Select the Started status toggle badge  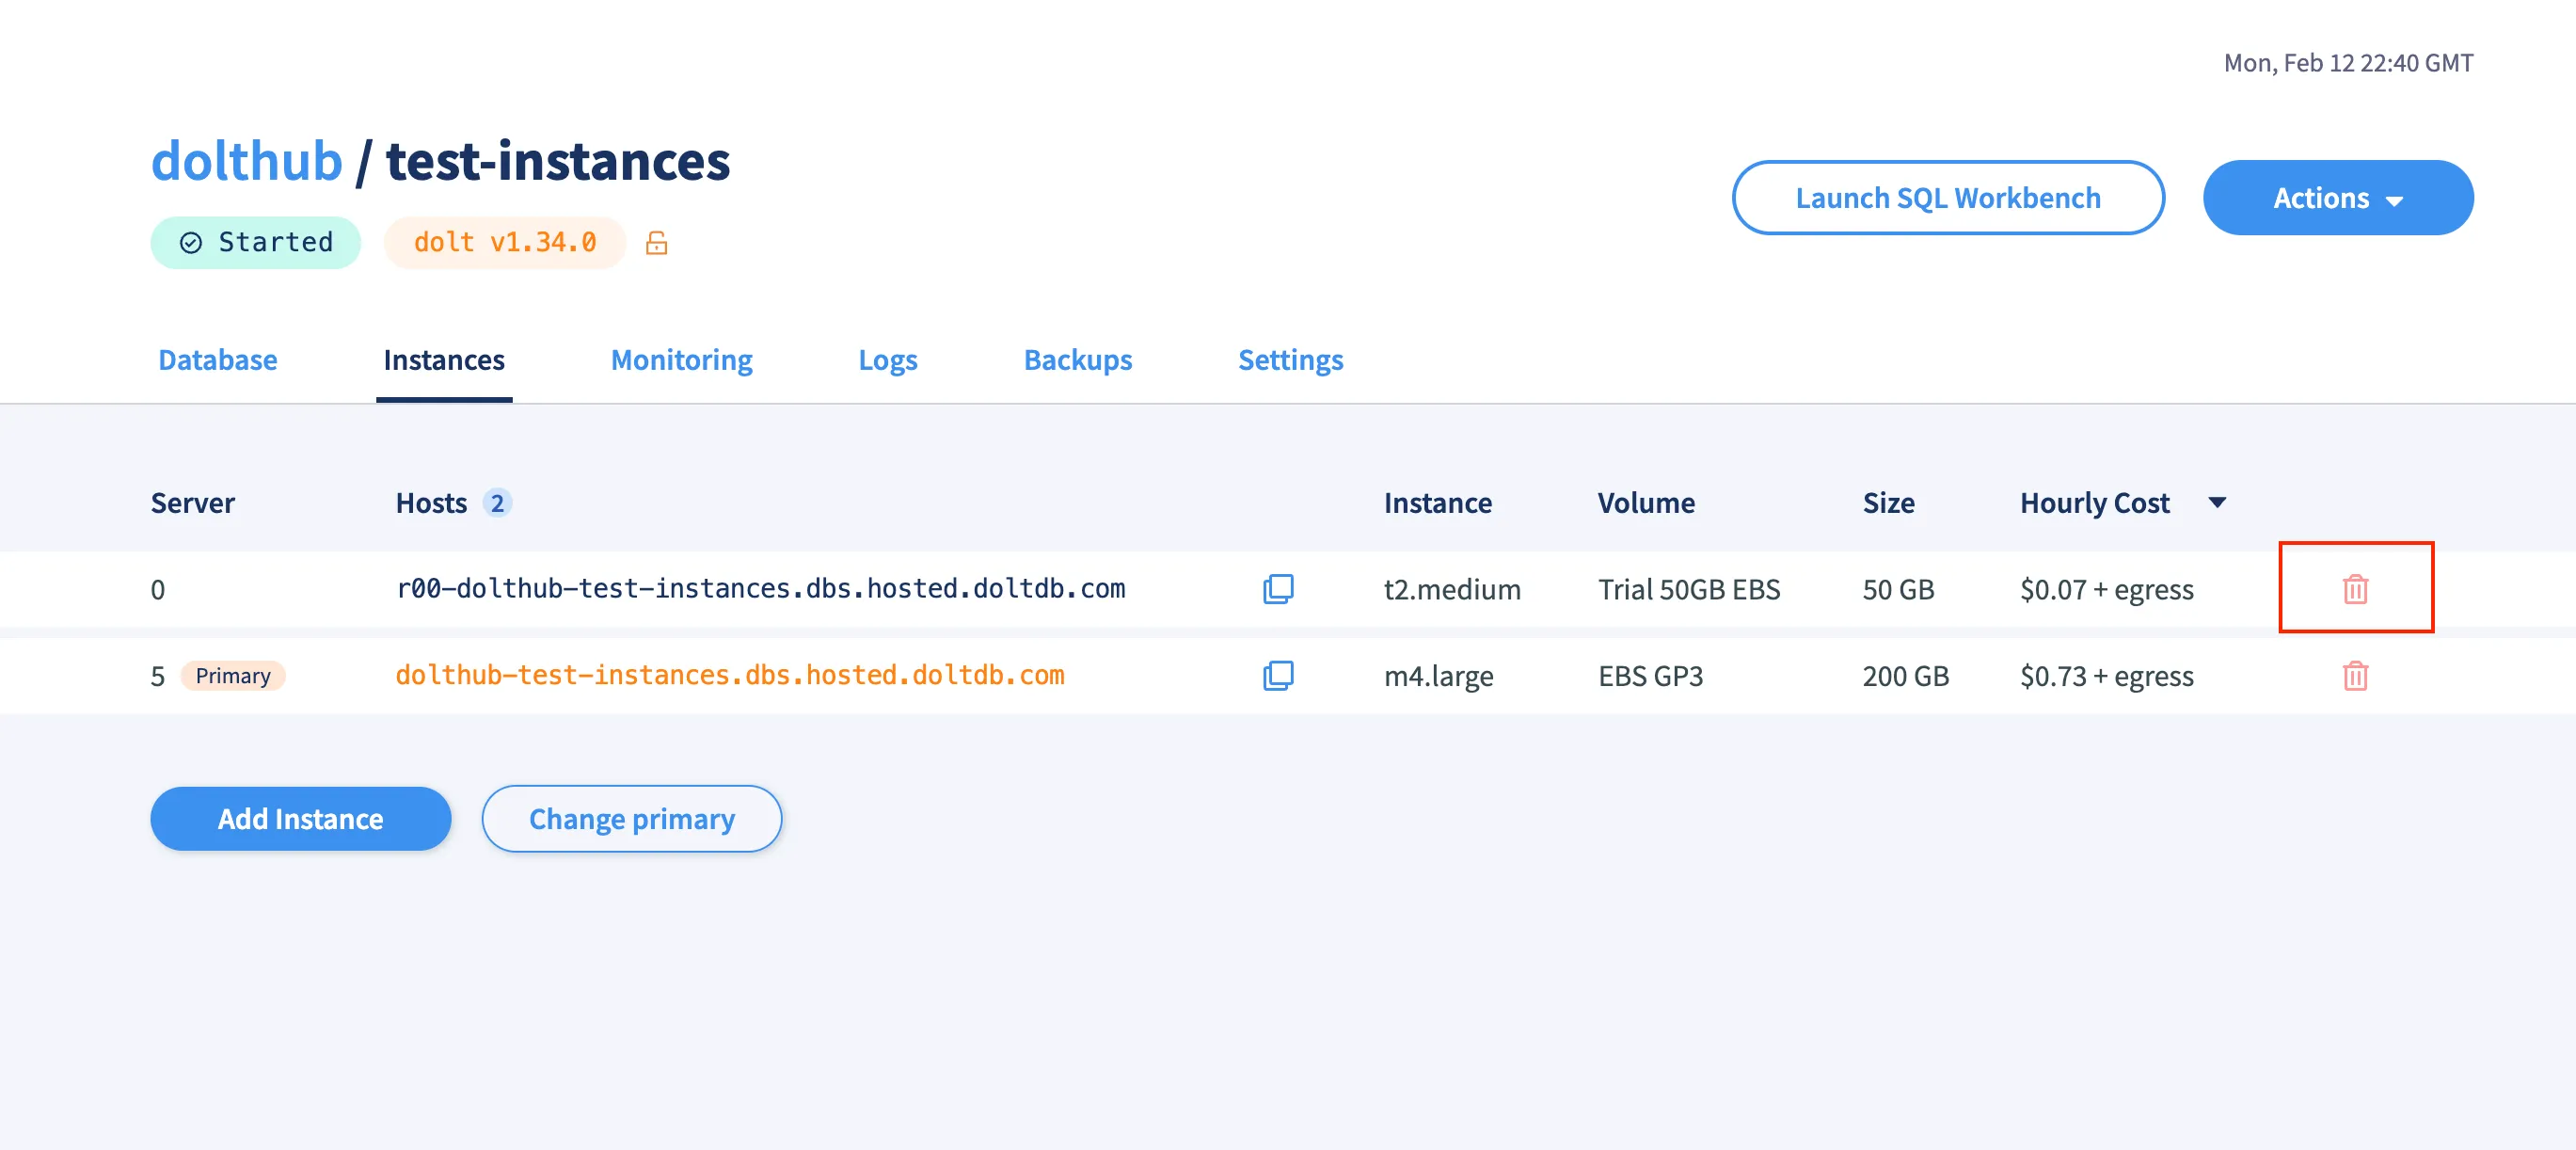[x=255, y=241]
